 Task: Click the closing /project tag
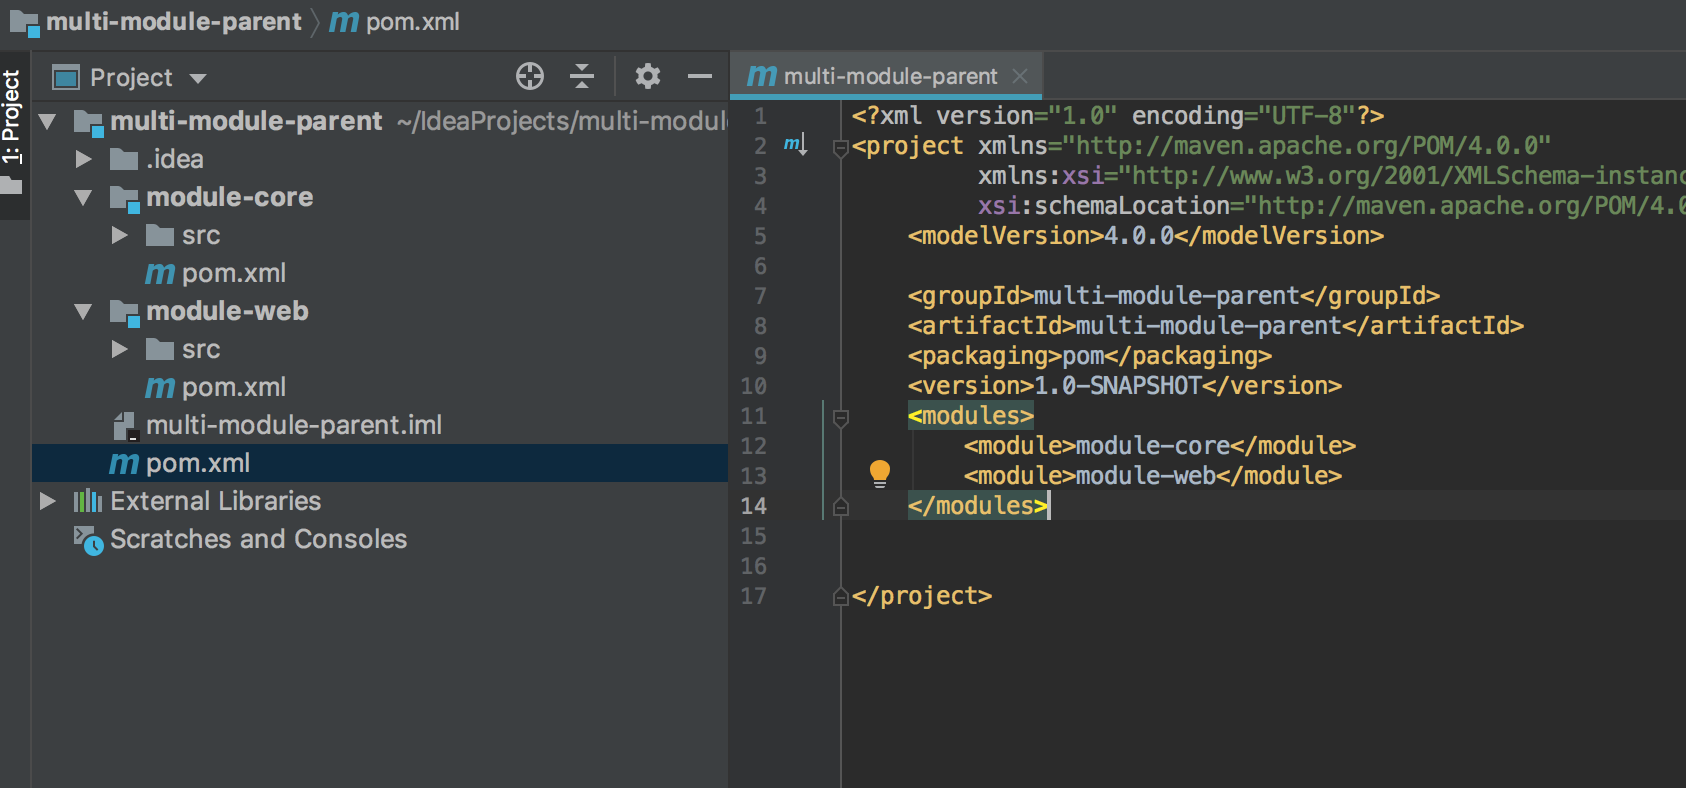click(x=922, y=595)
